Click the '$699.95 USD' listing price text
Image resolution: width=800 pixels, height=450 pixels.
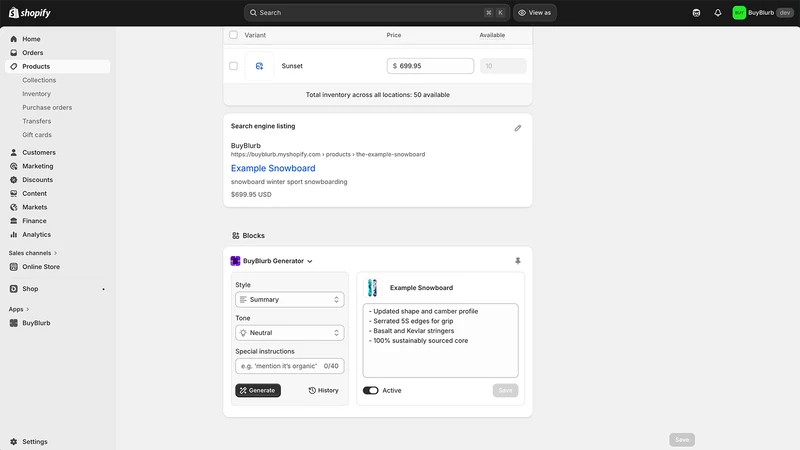point(251,194)
